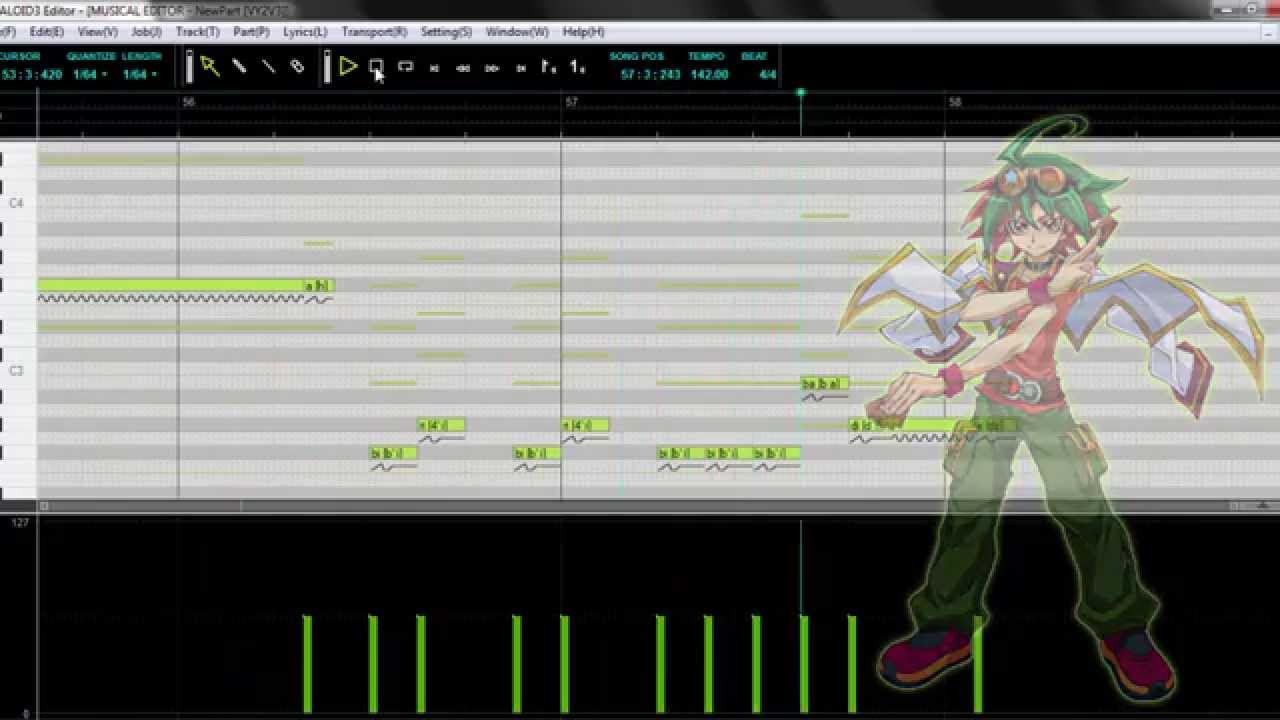
Task: Click the toolbar grip handle before the Play button
Action: click(x=326, y=67)
